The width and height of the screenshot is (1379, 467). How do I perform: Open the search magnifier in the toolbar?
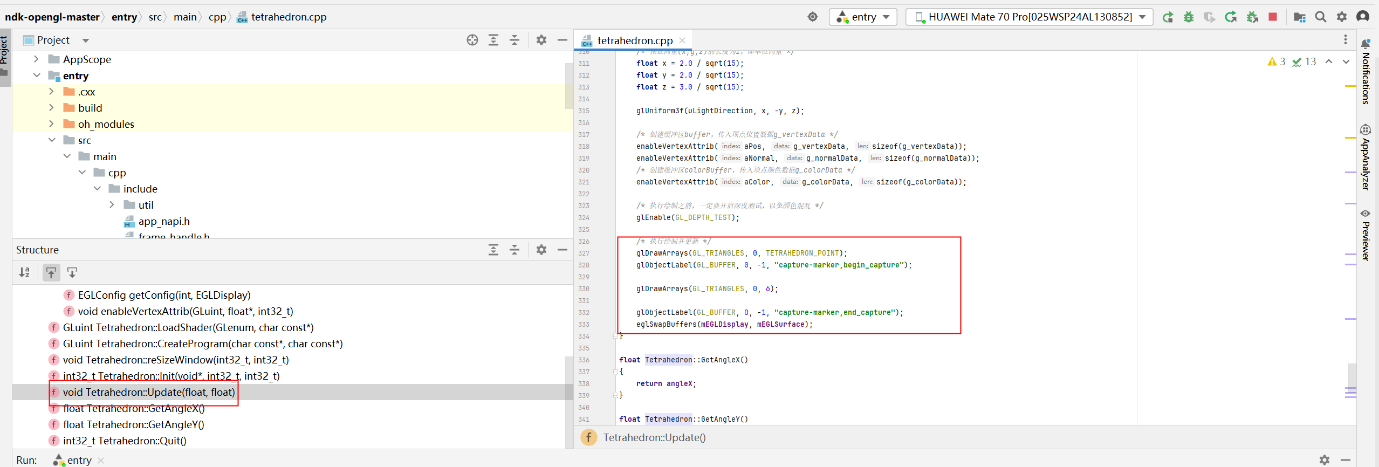click(x=1321, y=16)
